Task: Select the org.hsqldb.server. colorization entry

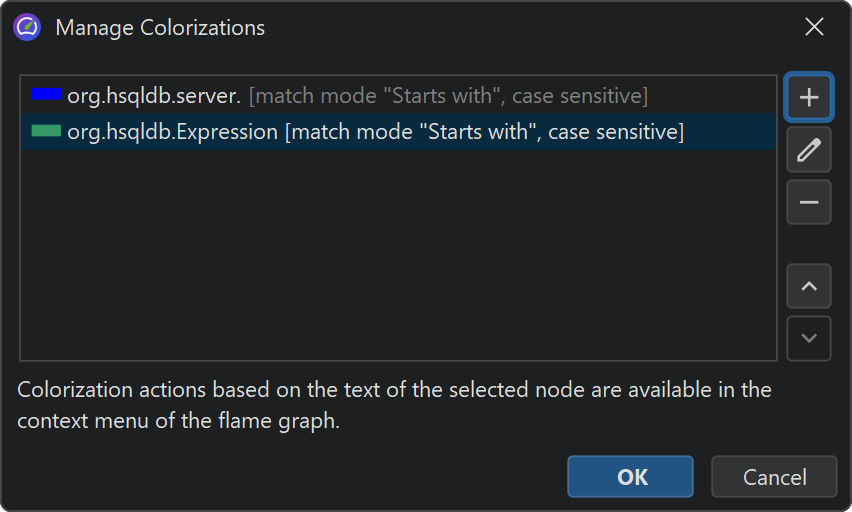Action: click(x=154, y=96)
